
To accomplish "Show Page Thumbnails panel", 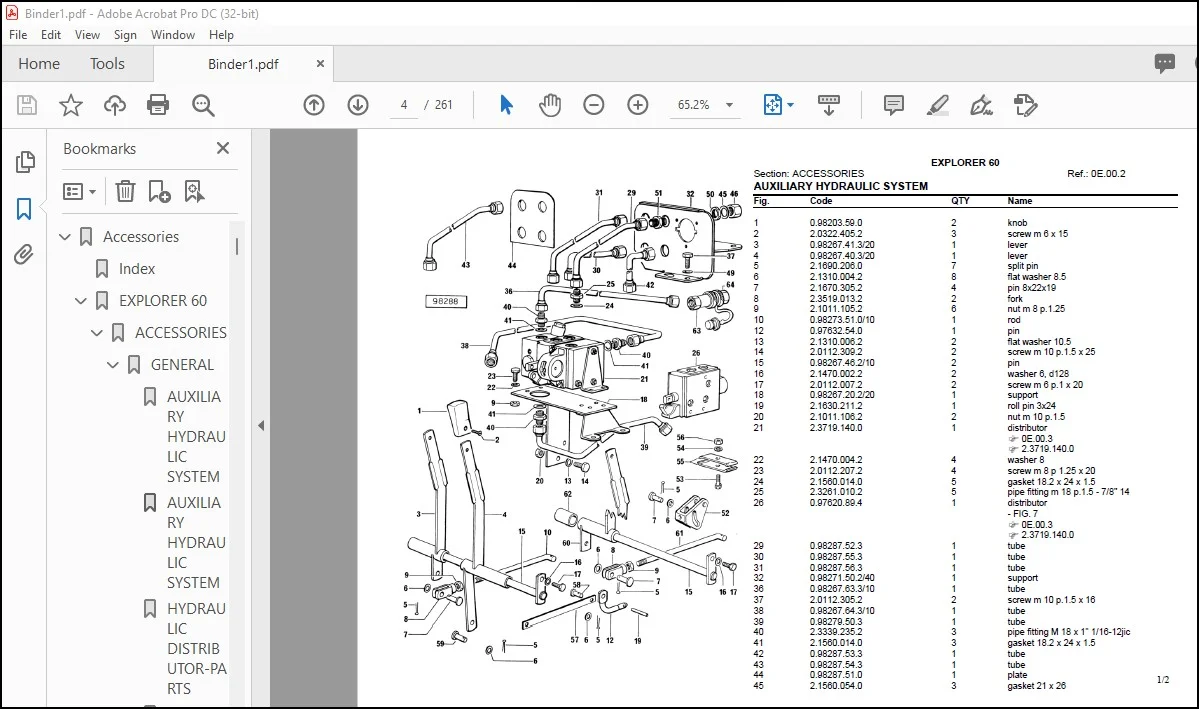I will tap(24, 161).
